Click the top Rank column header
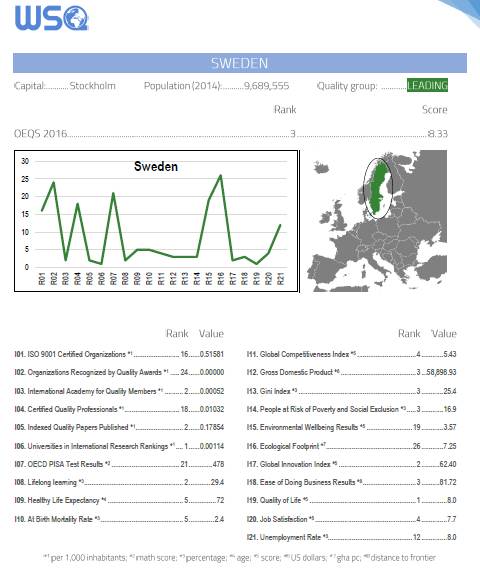Image resolution: width=480 pixels, height=570 pixels. pos(285,110)
